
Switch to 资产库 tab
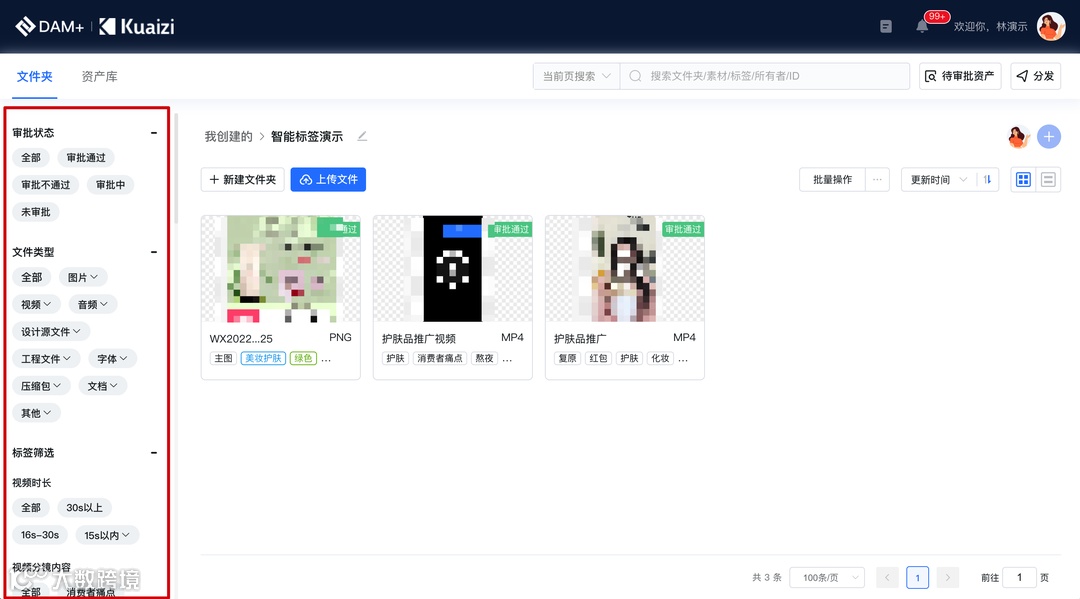click(x=99, y=76)
